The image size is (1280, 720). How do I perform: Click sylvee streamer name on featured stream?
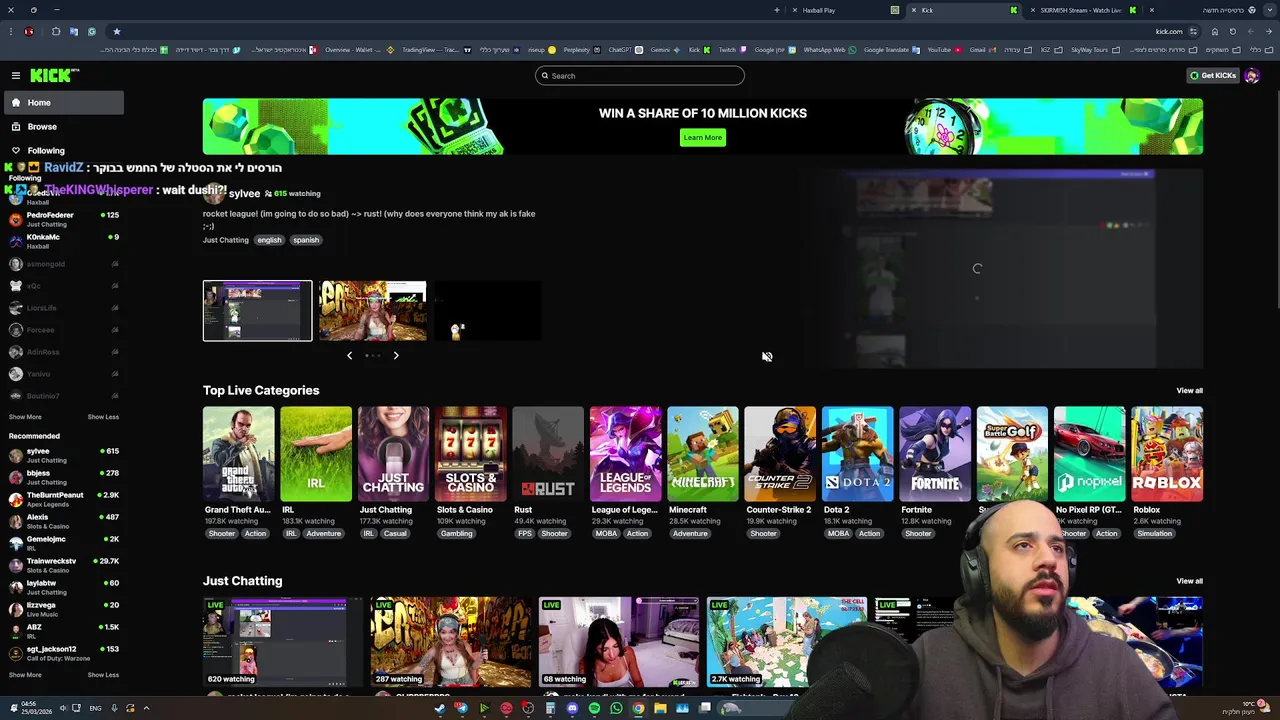tap(244, 193)
